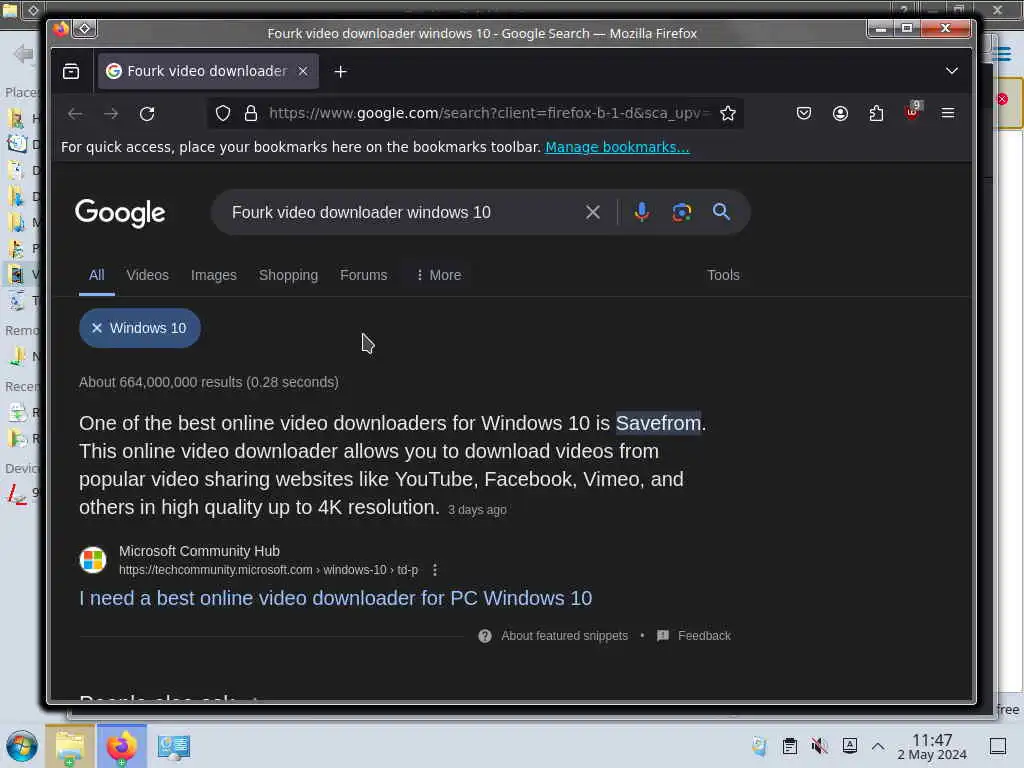Show site security padlock info
The image size is (1024, 768).
(x=251, y=114)
